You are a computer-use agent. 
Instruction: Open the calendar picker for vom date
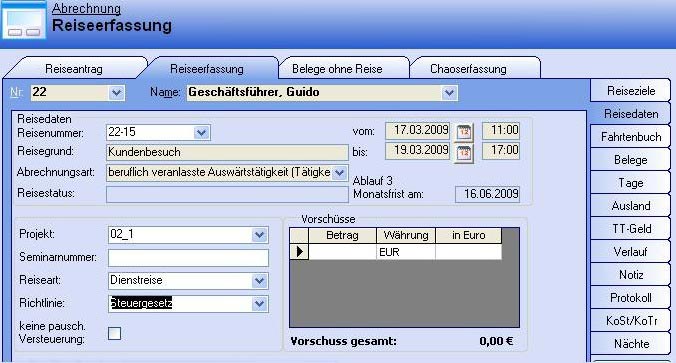tap(464, 131)
